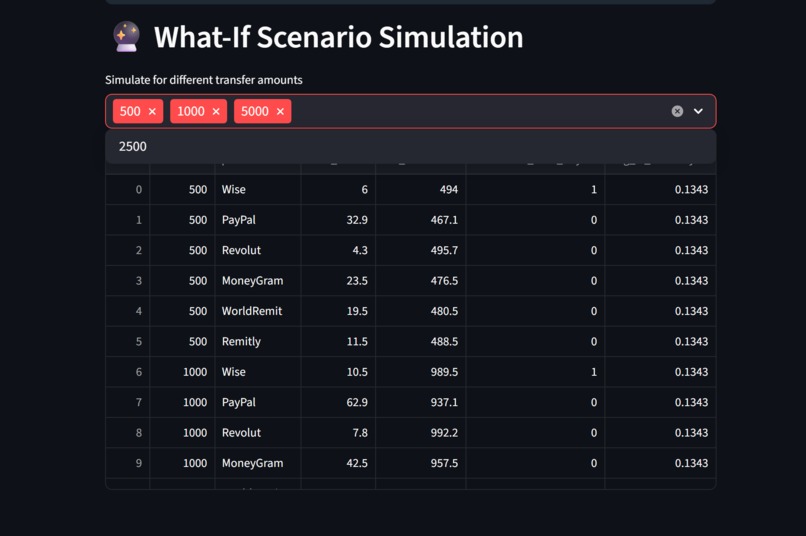Image resolution: width=806 pixels, height=536 pixels.
Task: Click the received amount 467.1
Action: 444,220
